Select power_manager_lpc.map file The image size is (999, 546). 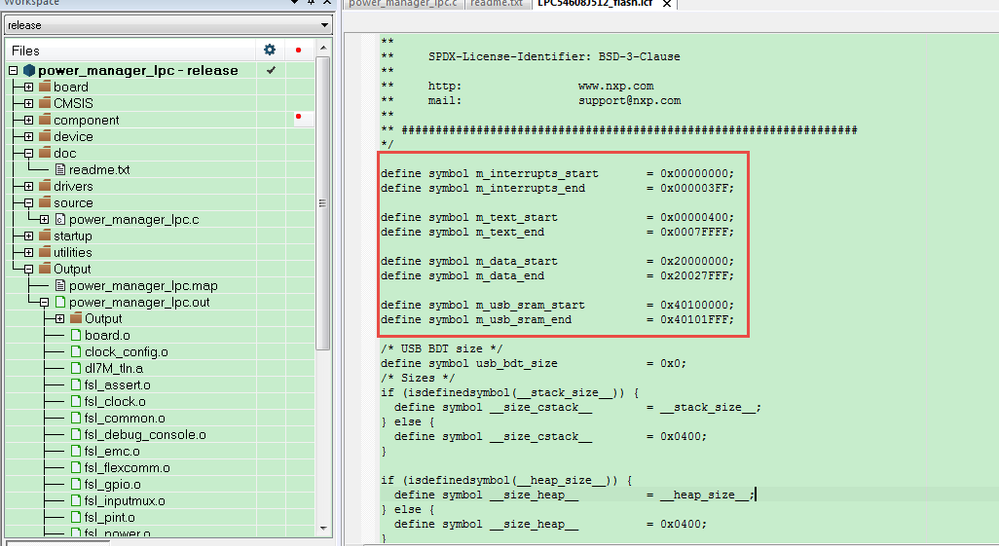(143, 285)
